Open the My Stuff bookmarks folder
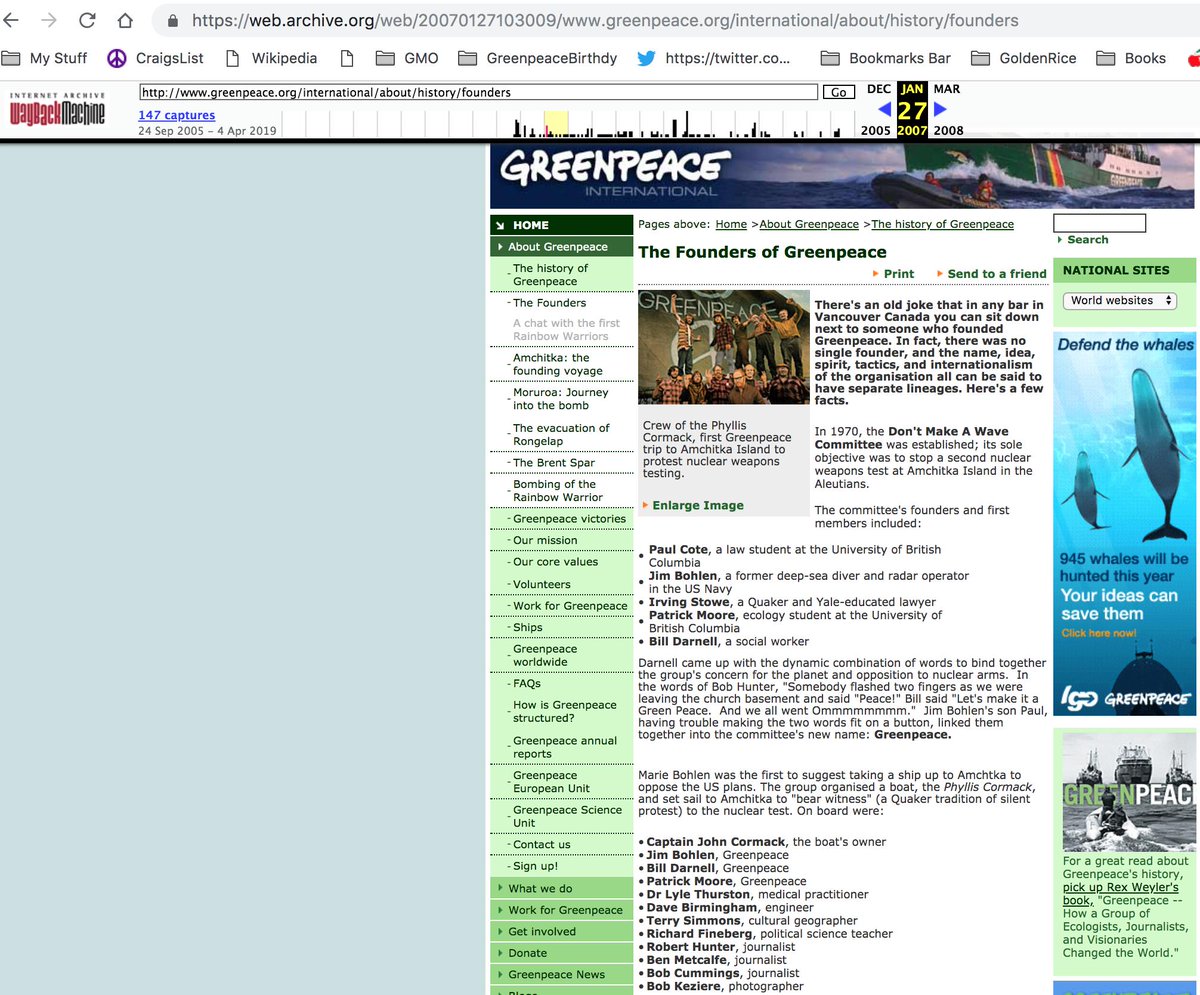The width and height of the screenshot is (1200, 995). click(x=45, y=58)
